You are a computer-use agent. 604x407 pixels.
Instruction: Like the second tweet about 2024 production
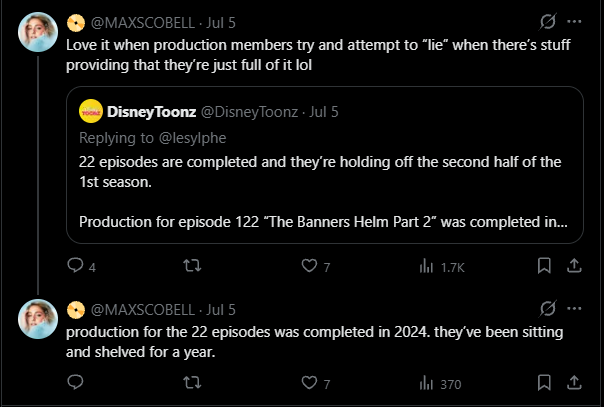315,383
